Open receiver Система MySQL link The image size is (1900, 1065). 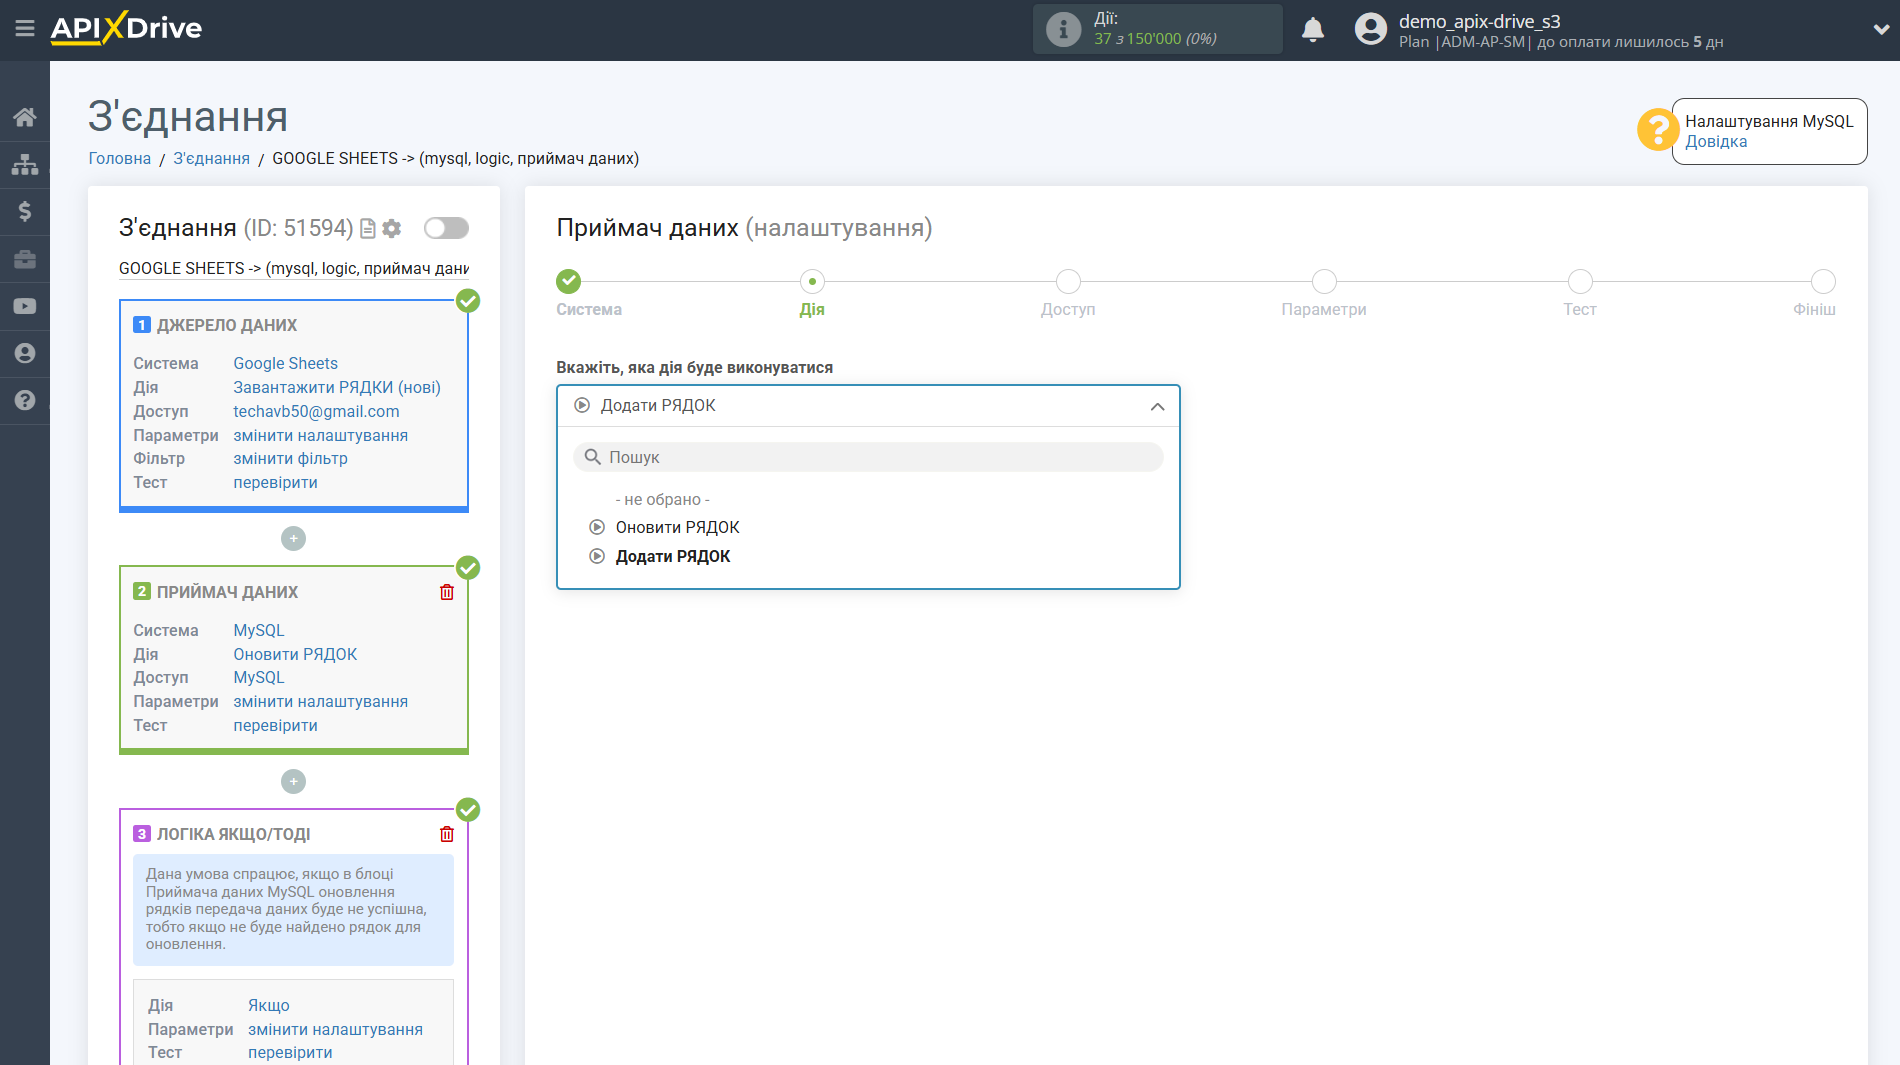tap(259, 631)
